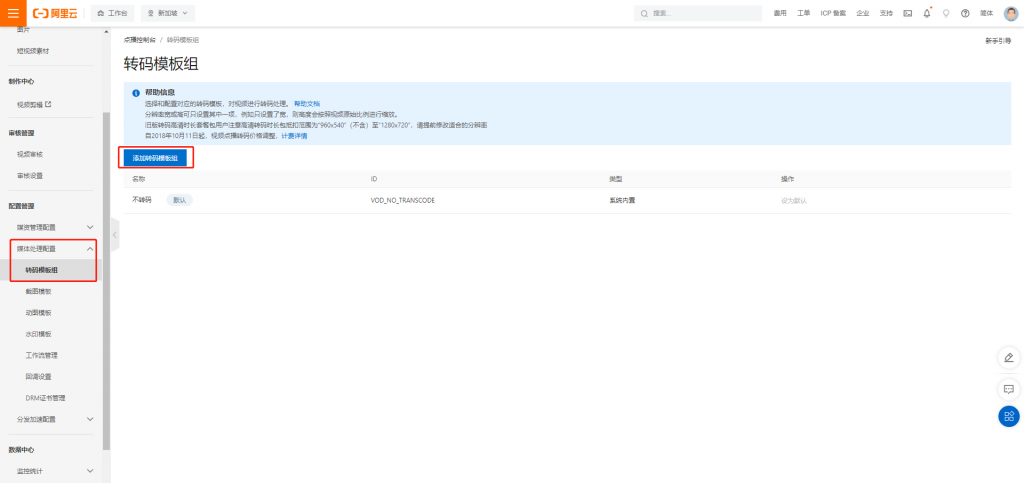
Task: Click the blue info icon in 帮助信息
Action: point(136,93)
